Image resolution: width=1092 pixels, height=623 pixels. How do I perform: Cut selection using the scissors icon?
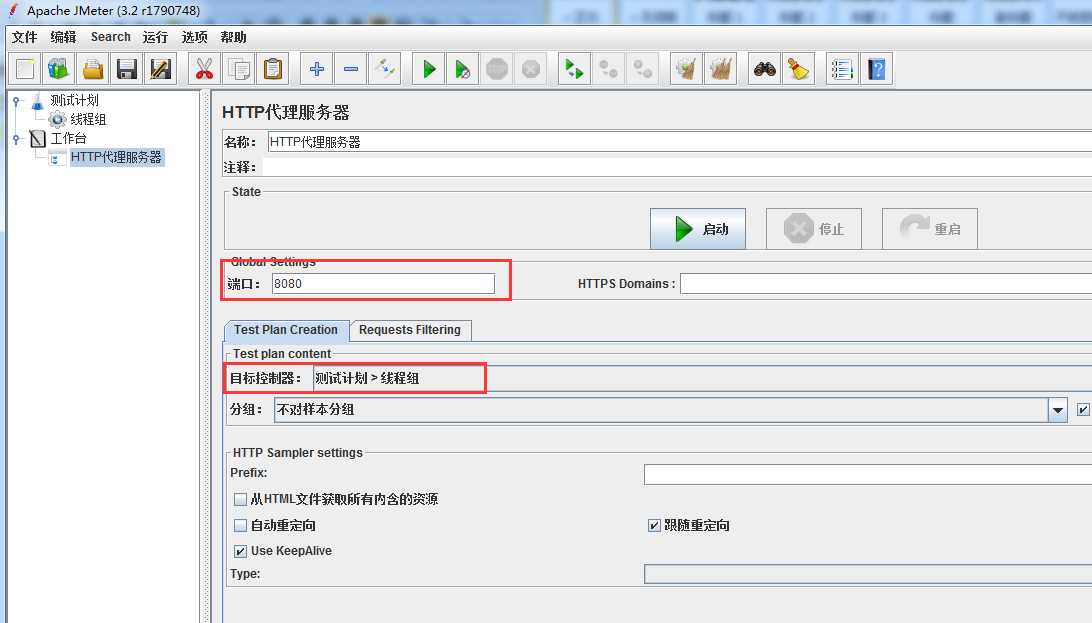[x=204, y=69]
